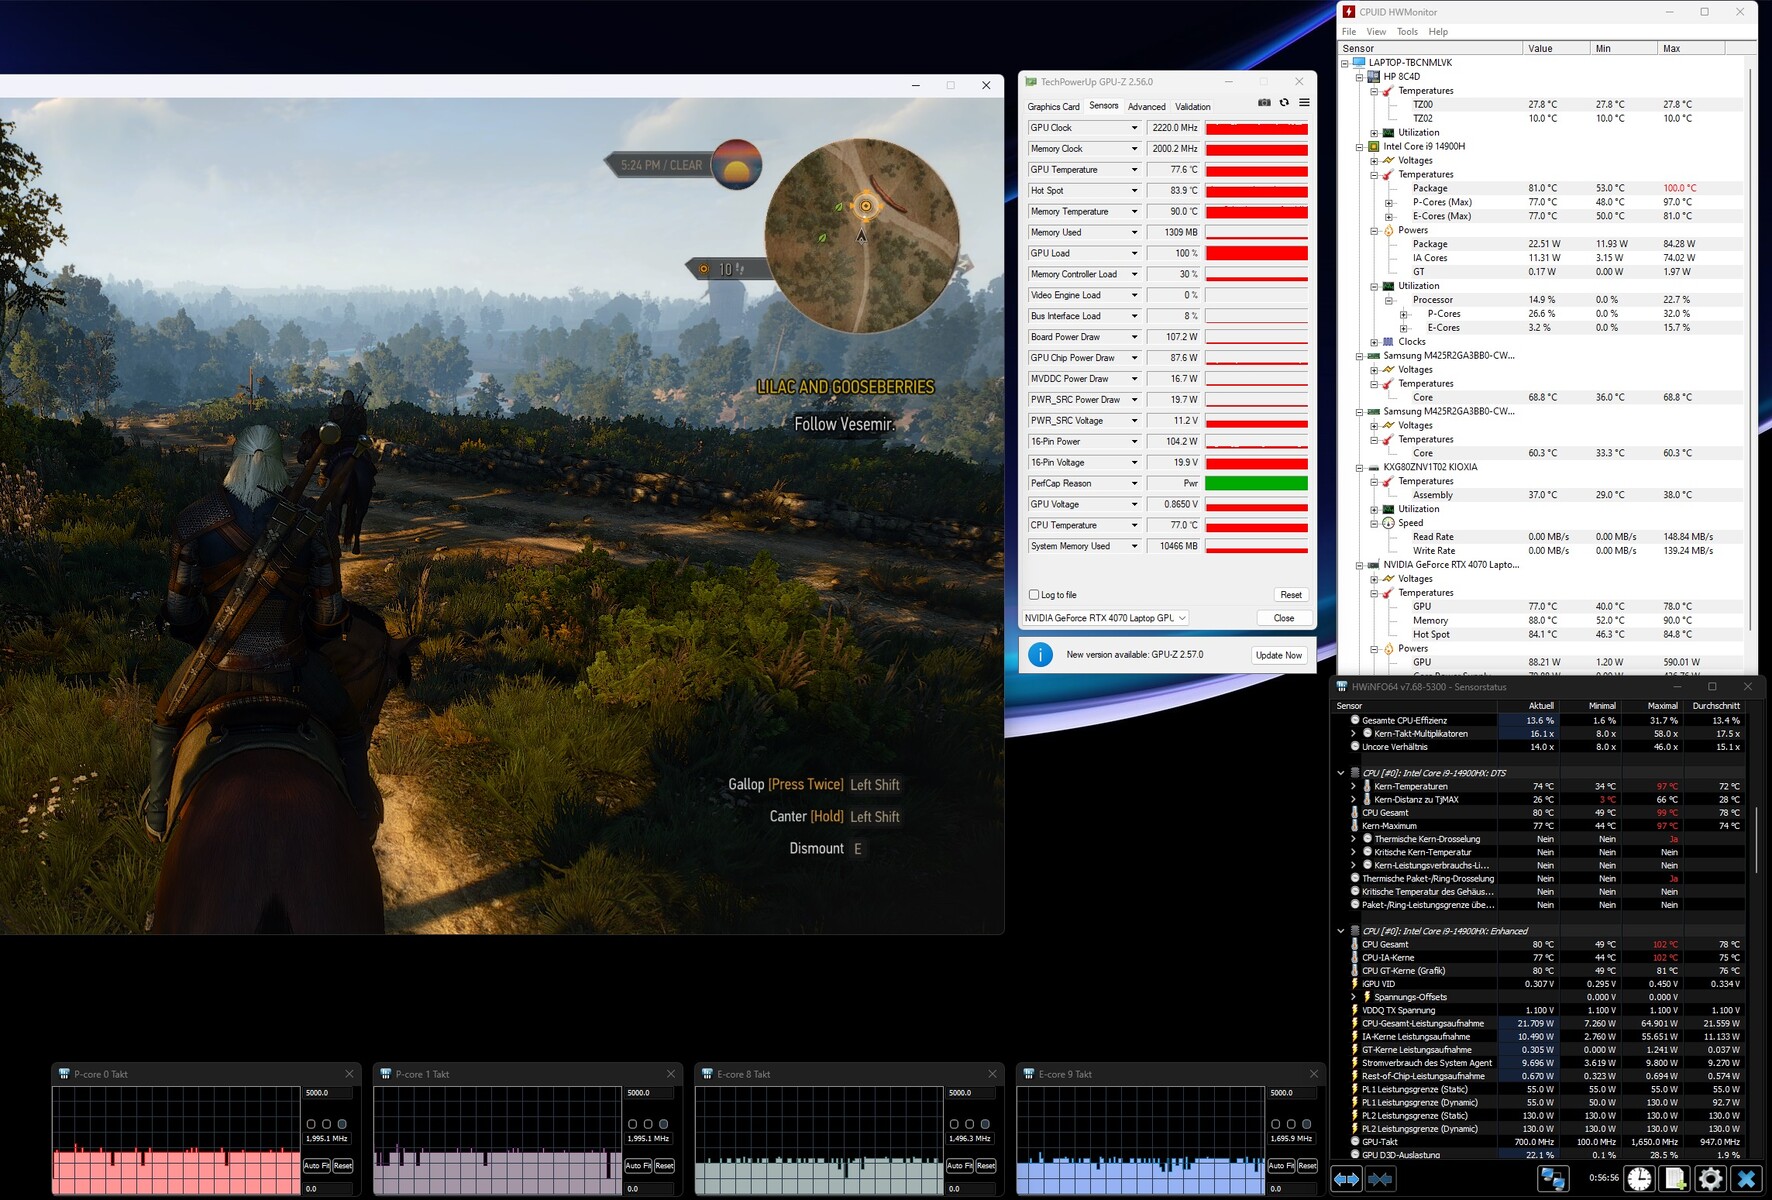Click Intel Core i9 14900H chip icon
Viewport: 1772px width, 1200px height.
click(1374, 146)
